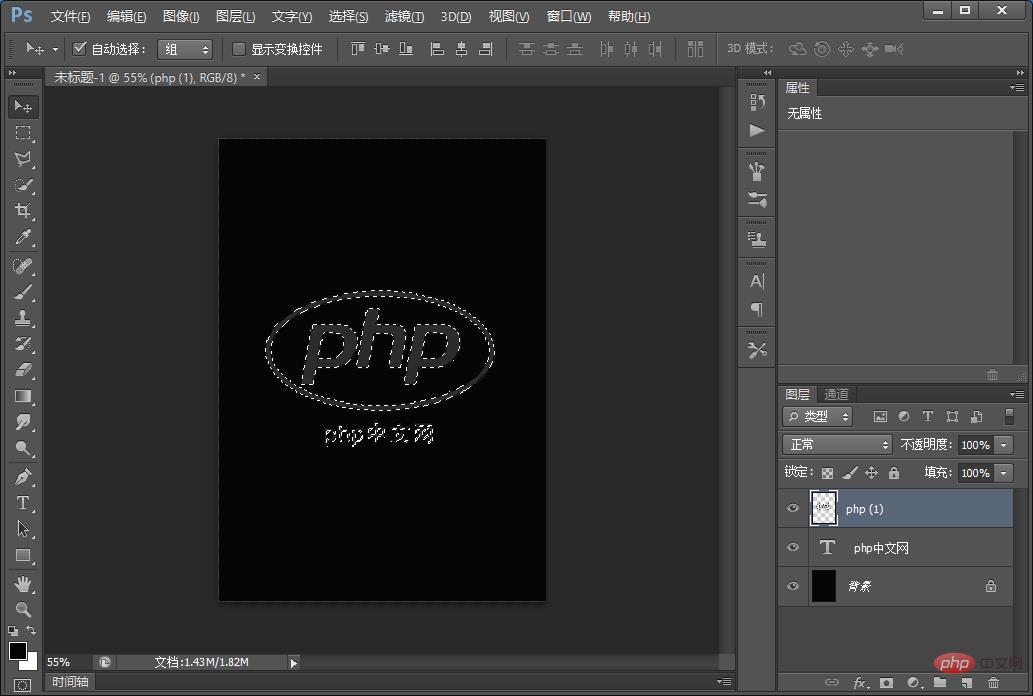Open the 滤镜(T) menu
Screen dimensions: 1033x696
[404, 16]
